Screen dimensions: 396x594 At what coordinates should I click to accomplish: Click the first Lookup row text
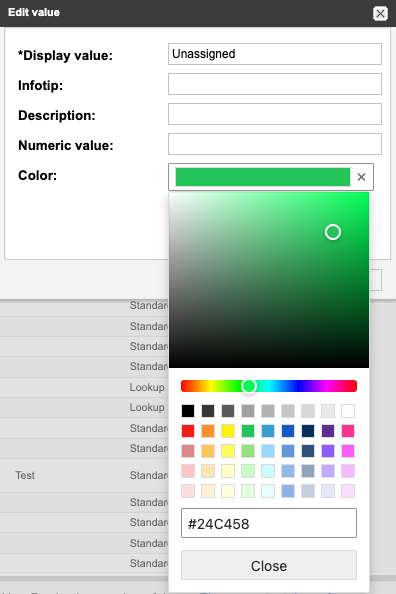(x=147, y=387)
